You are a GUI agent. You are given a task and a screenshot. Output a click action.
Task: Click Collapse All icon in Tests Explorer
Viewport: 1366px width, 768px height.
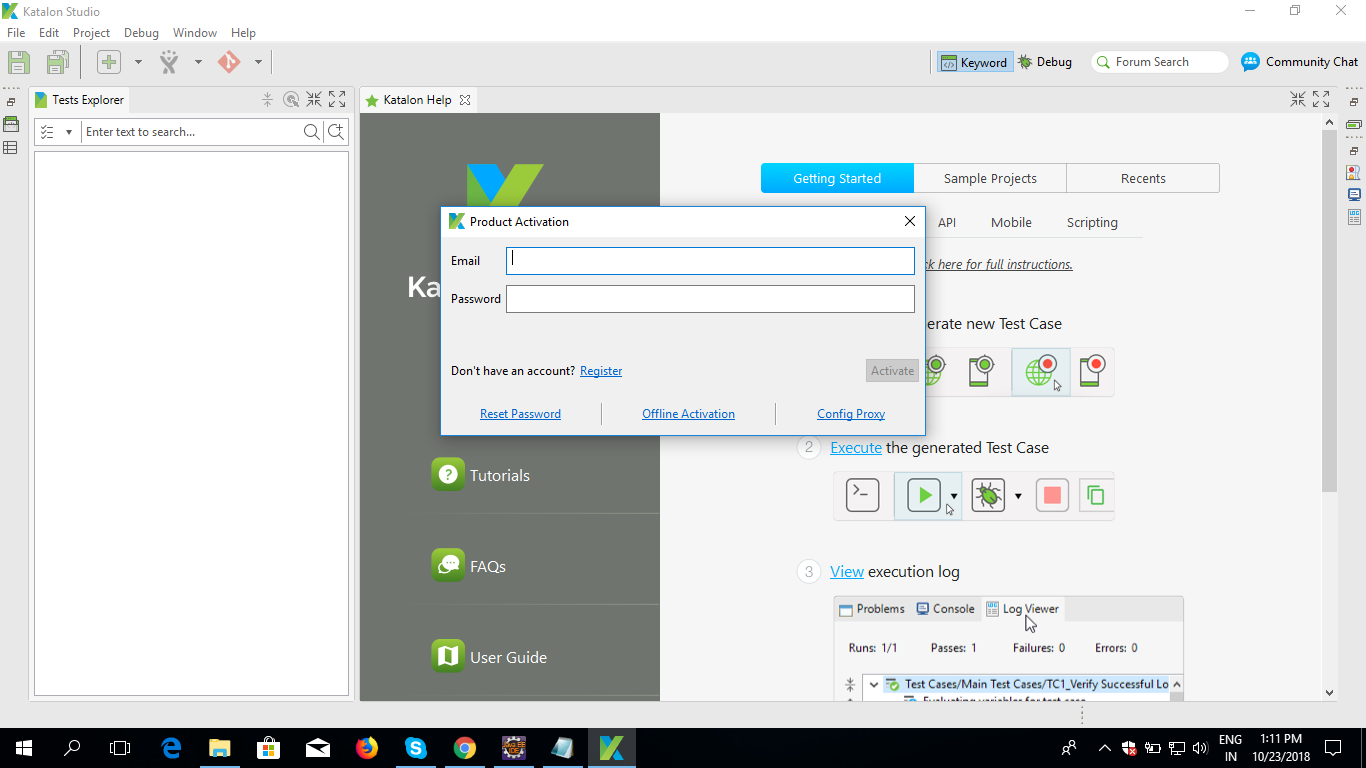267,100
